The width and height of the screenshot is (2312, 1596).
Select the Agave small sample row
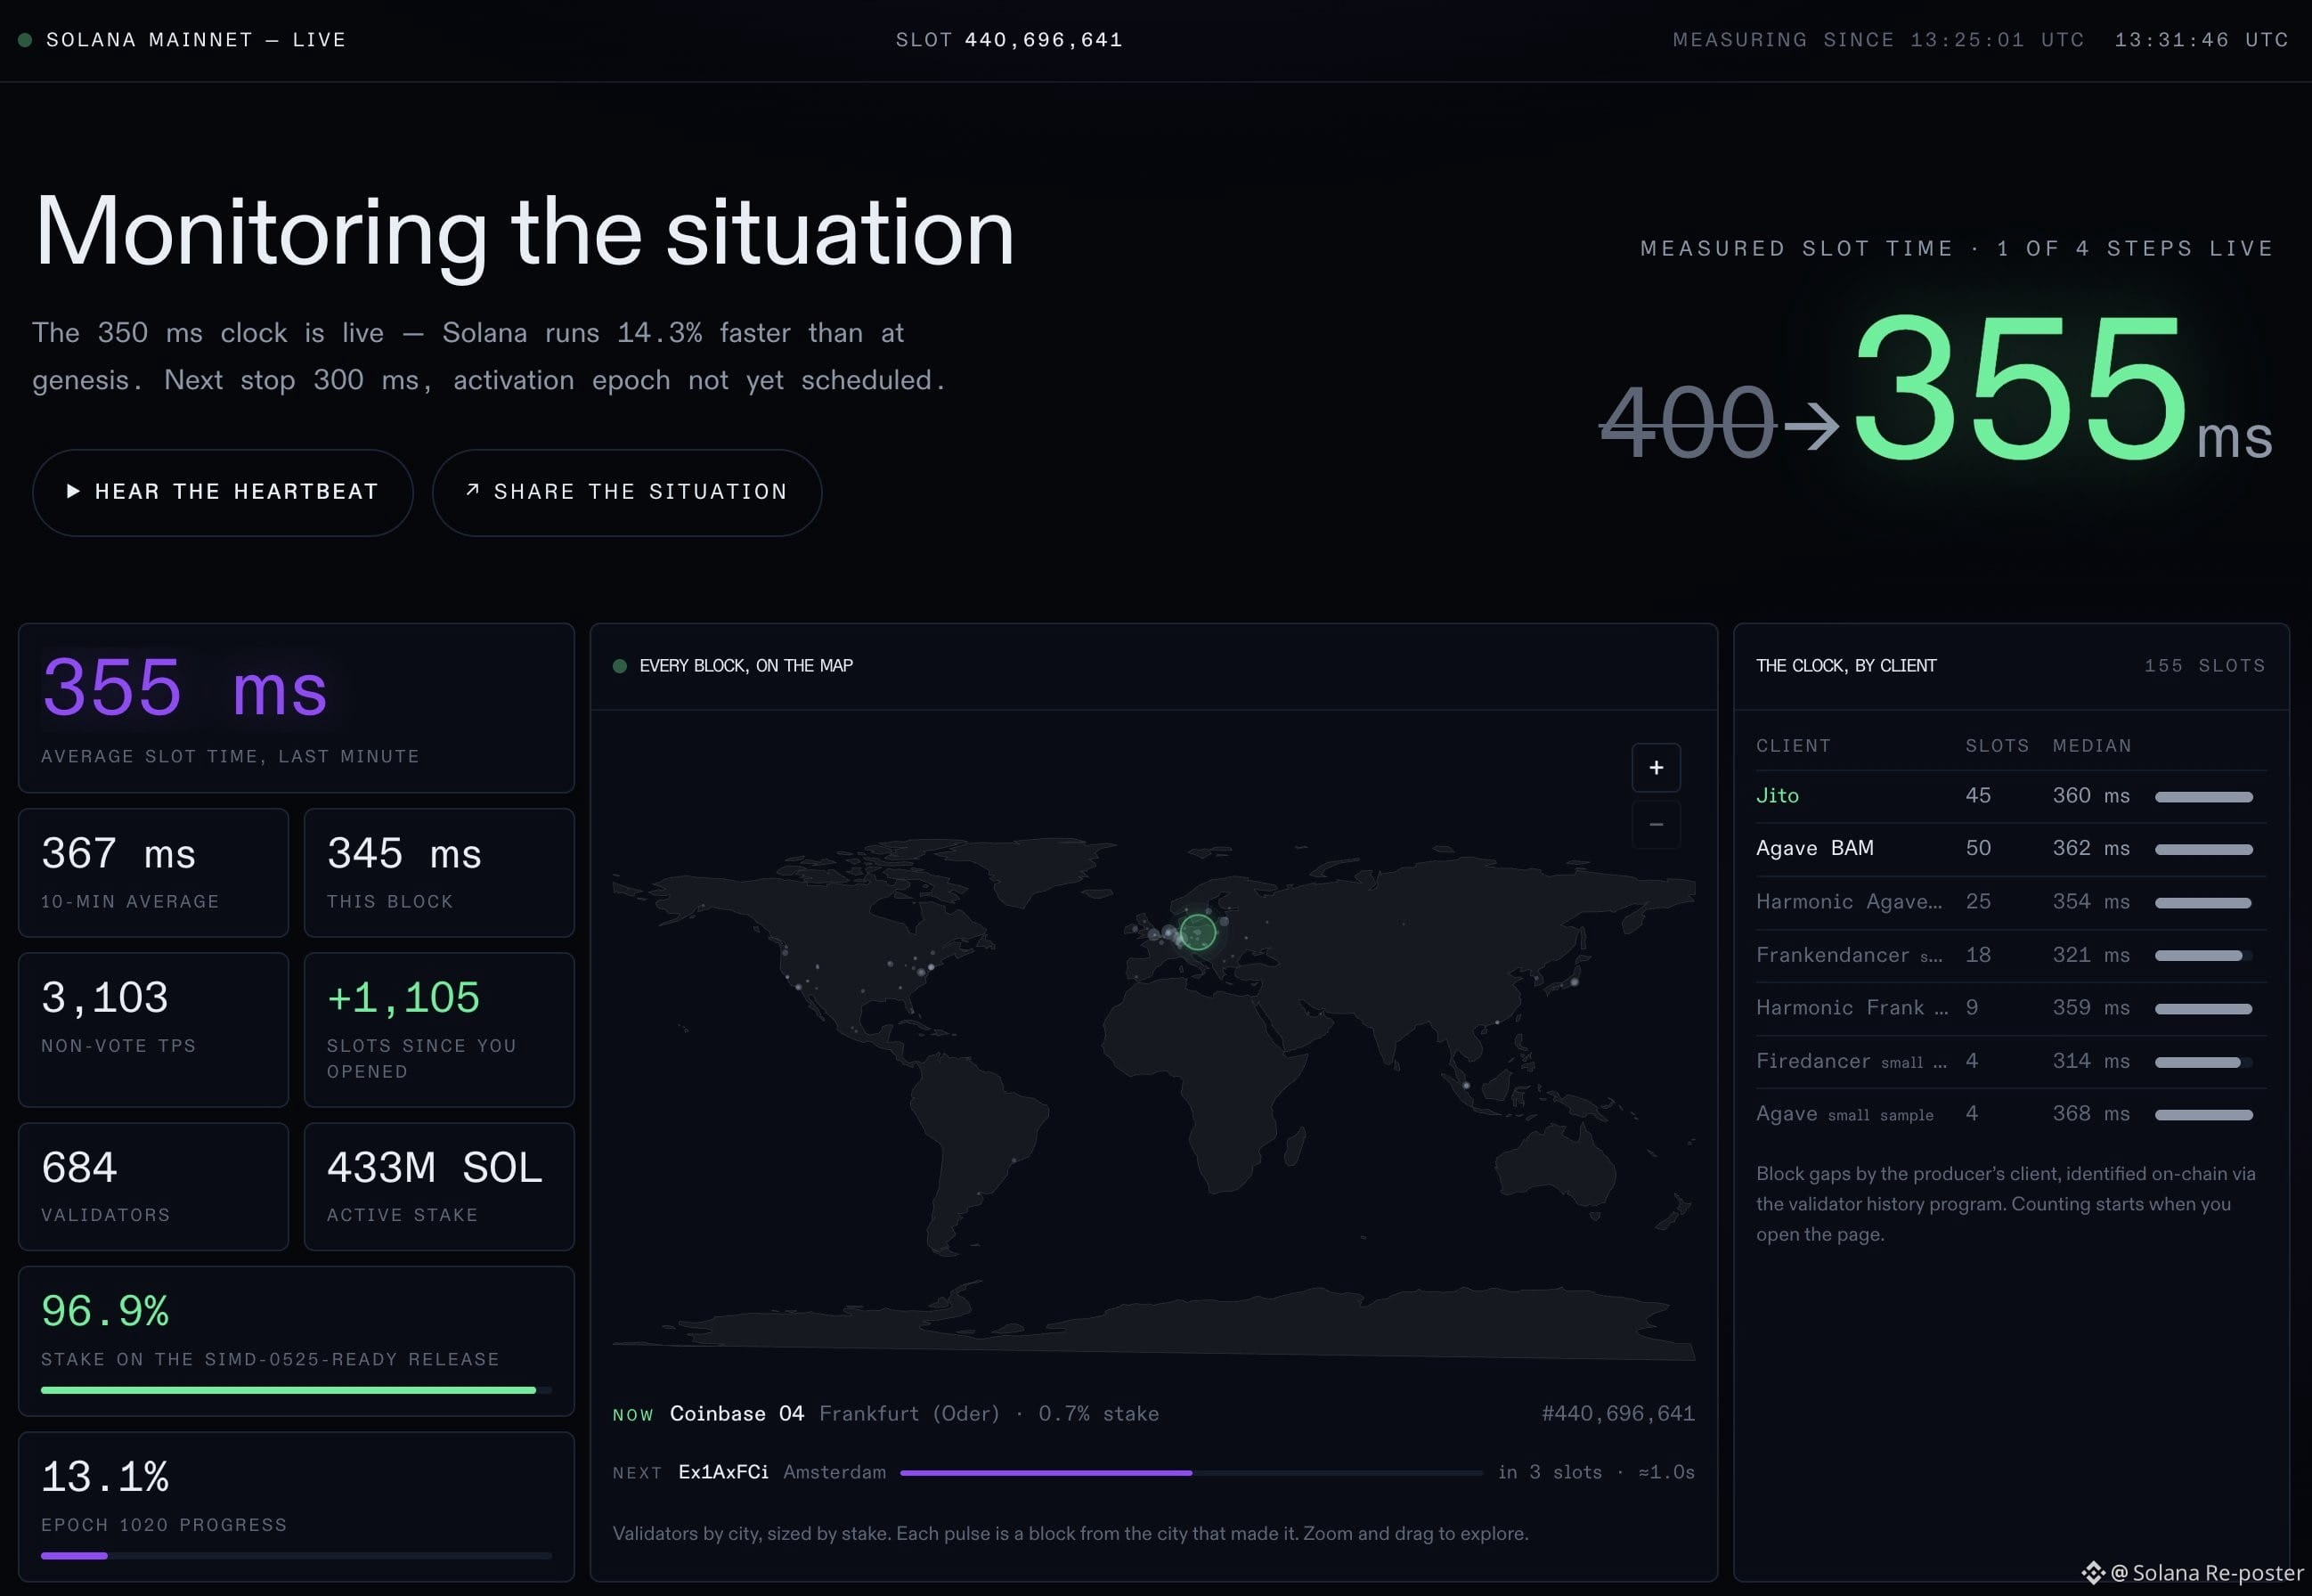point(2010,1114)
